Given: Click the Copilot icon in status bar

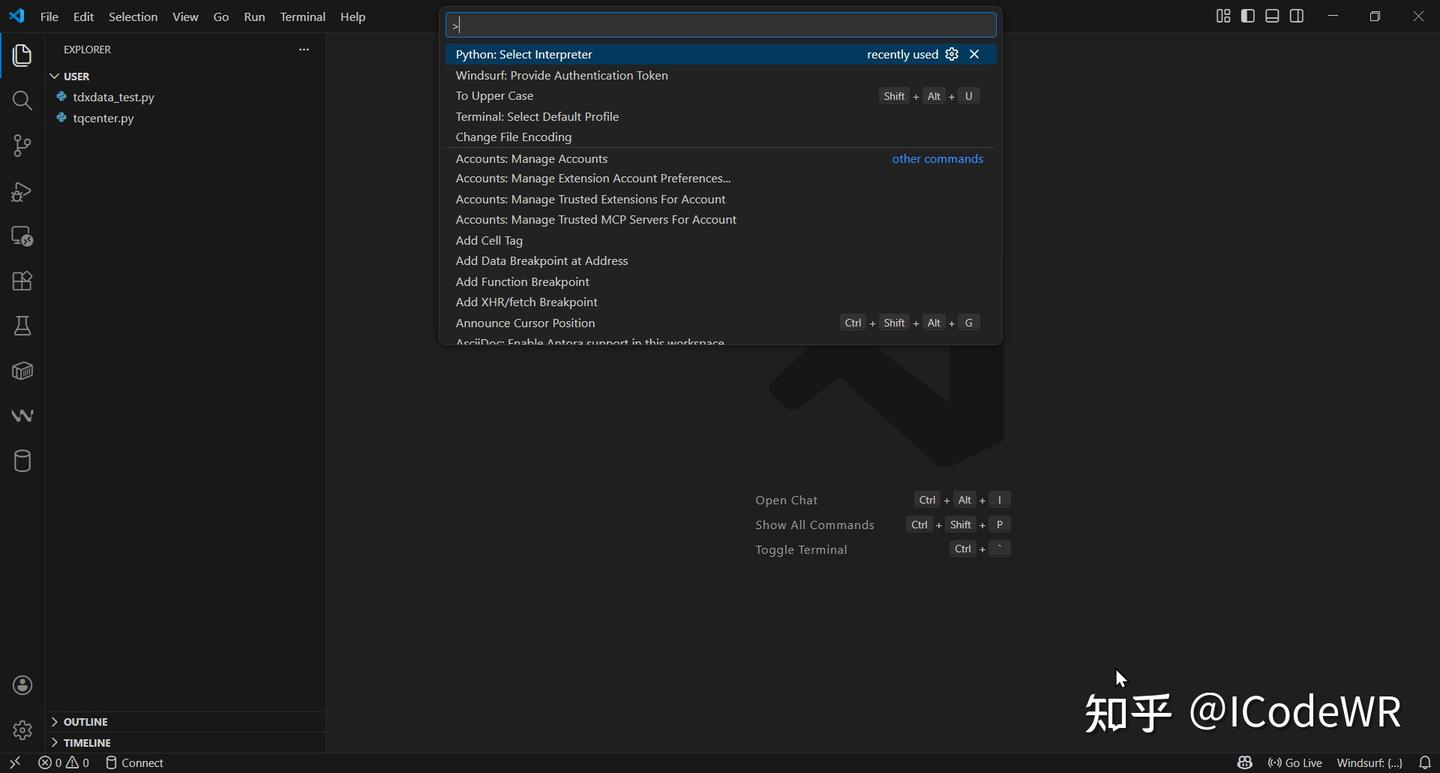Looking at the screenshot, I should pyautogui.click(x=1245, y=763).
